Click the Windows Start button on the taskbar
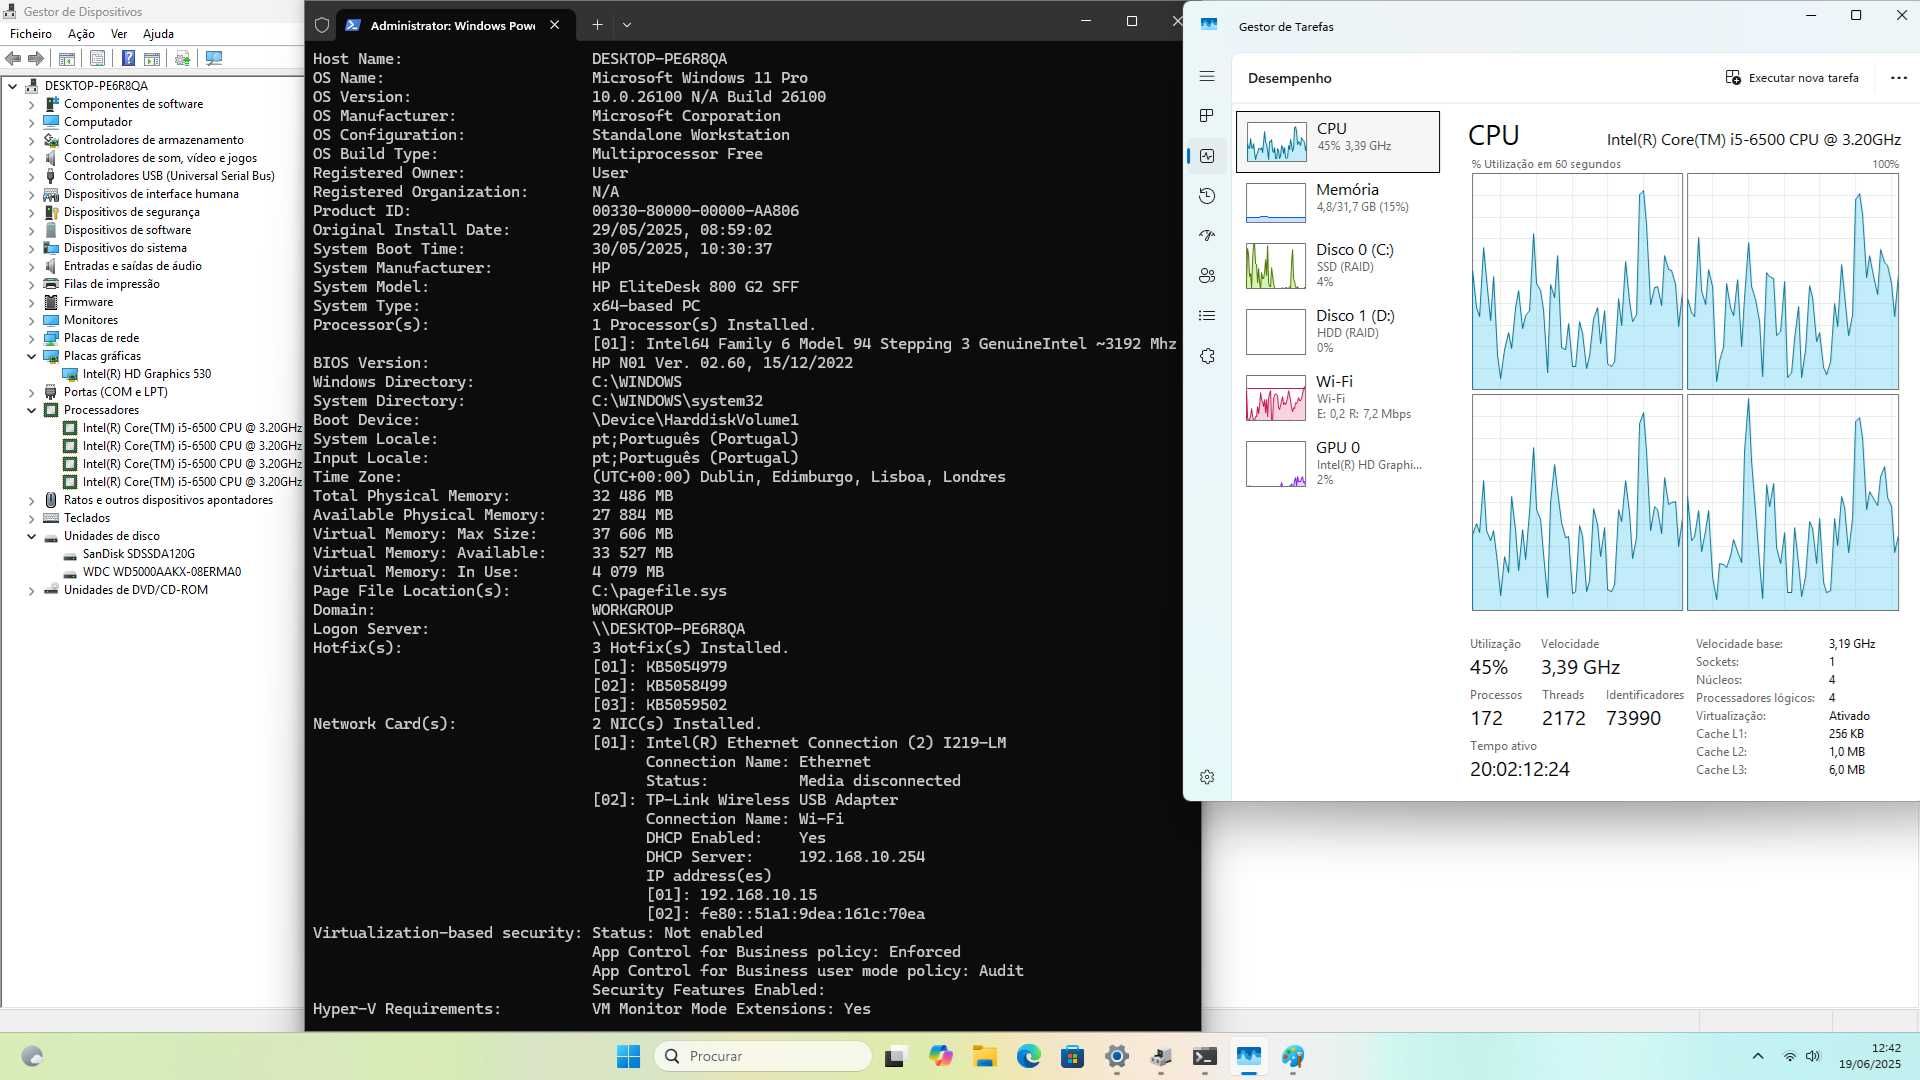This screenshot has height=1080, width=1920. (628, 1056)
